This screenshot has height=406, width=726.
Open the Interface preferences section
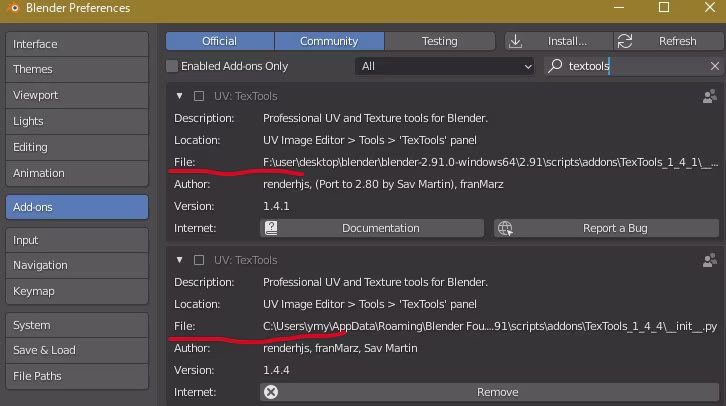(x=77, y=44)
